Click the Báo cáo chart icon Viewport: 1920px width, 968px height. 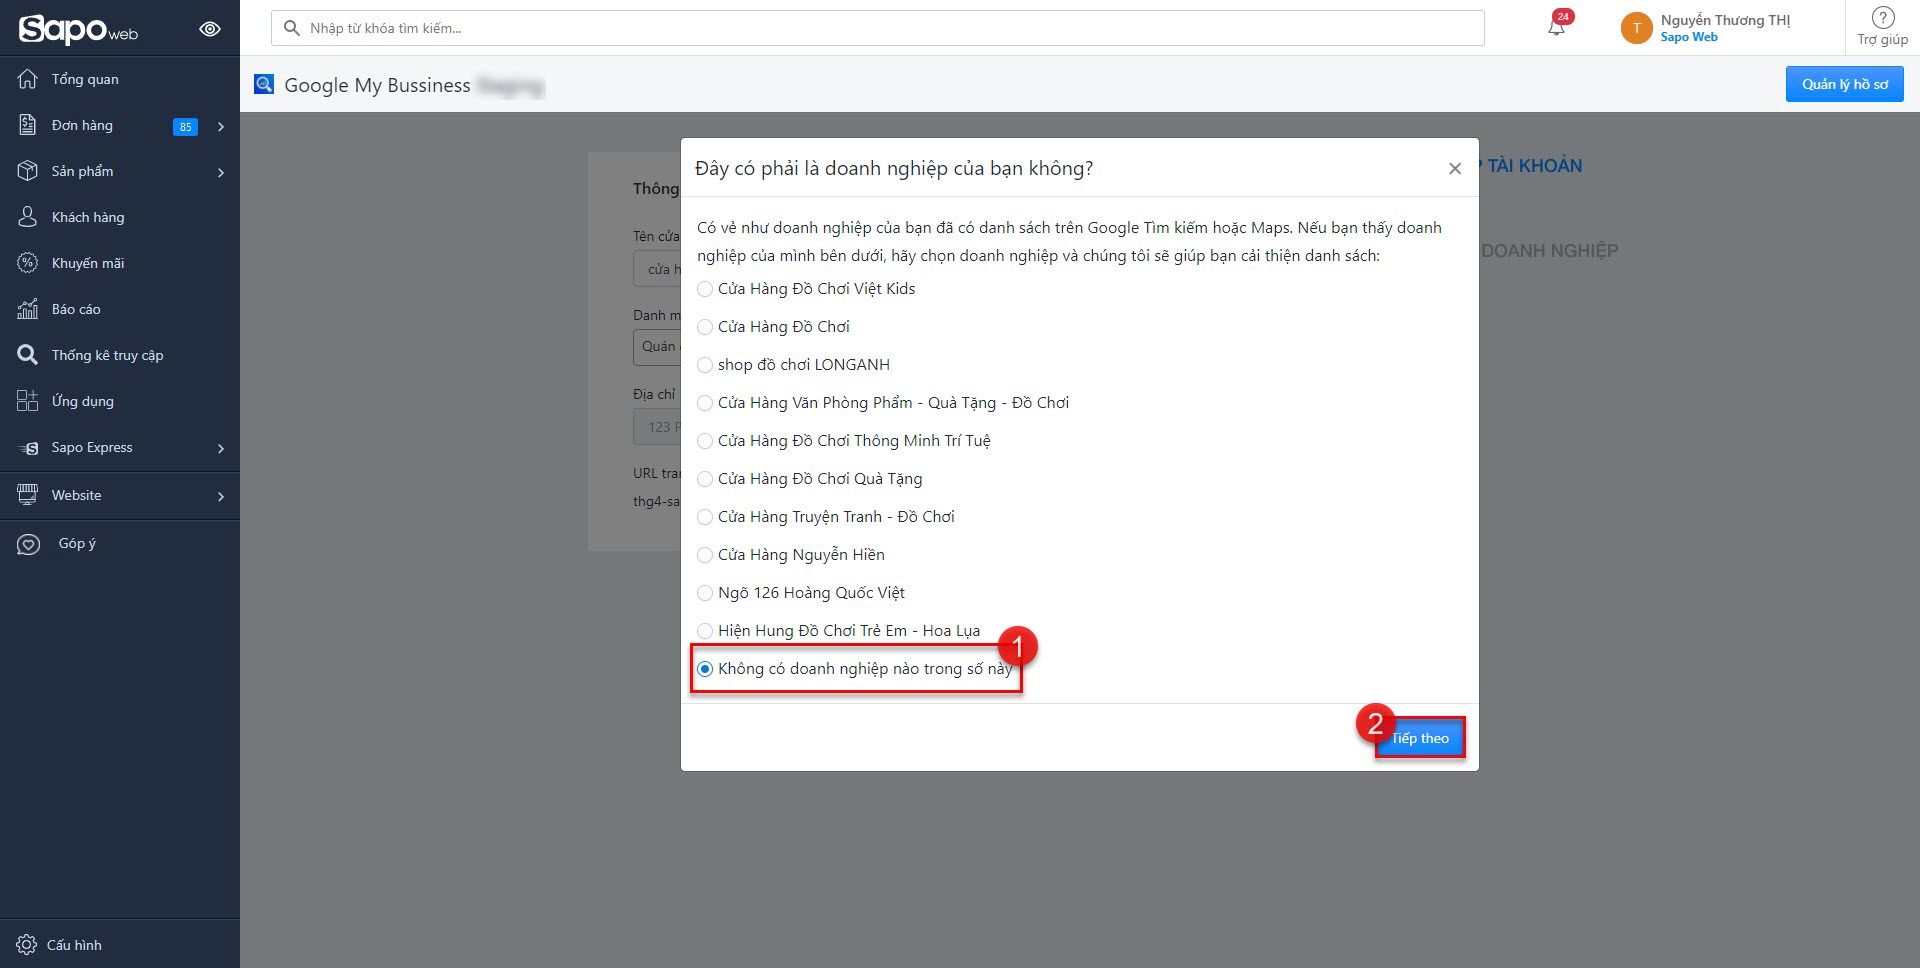coord(28,309)
